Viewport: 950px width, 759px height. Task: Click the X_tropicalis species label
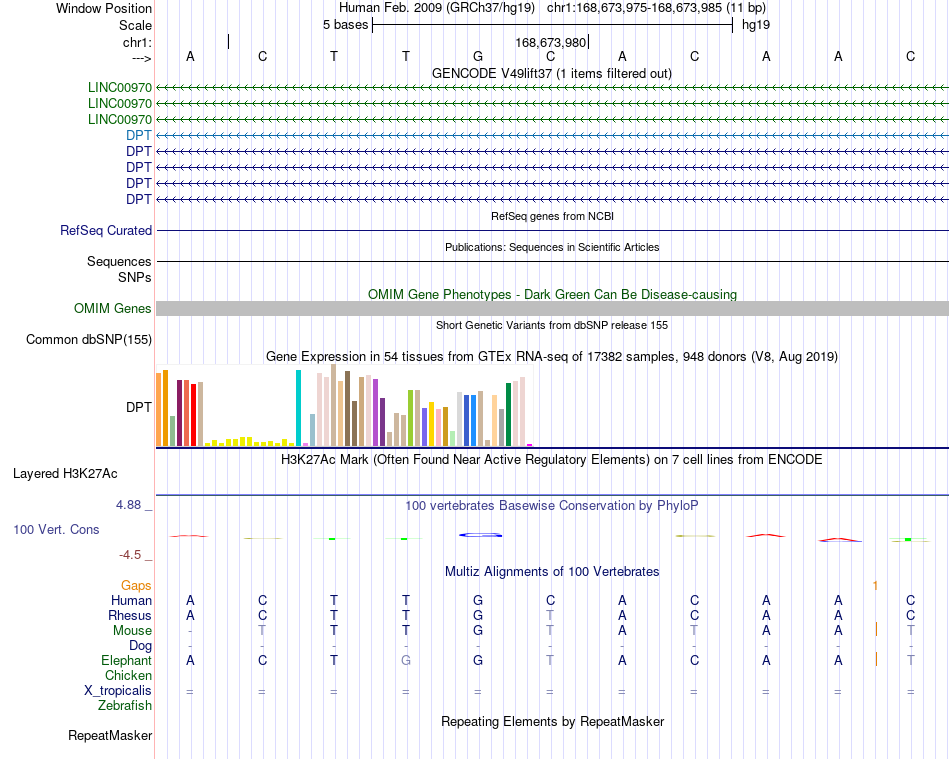(x=118, y=691)
